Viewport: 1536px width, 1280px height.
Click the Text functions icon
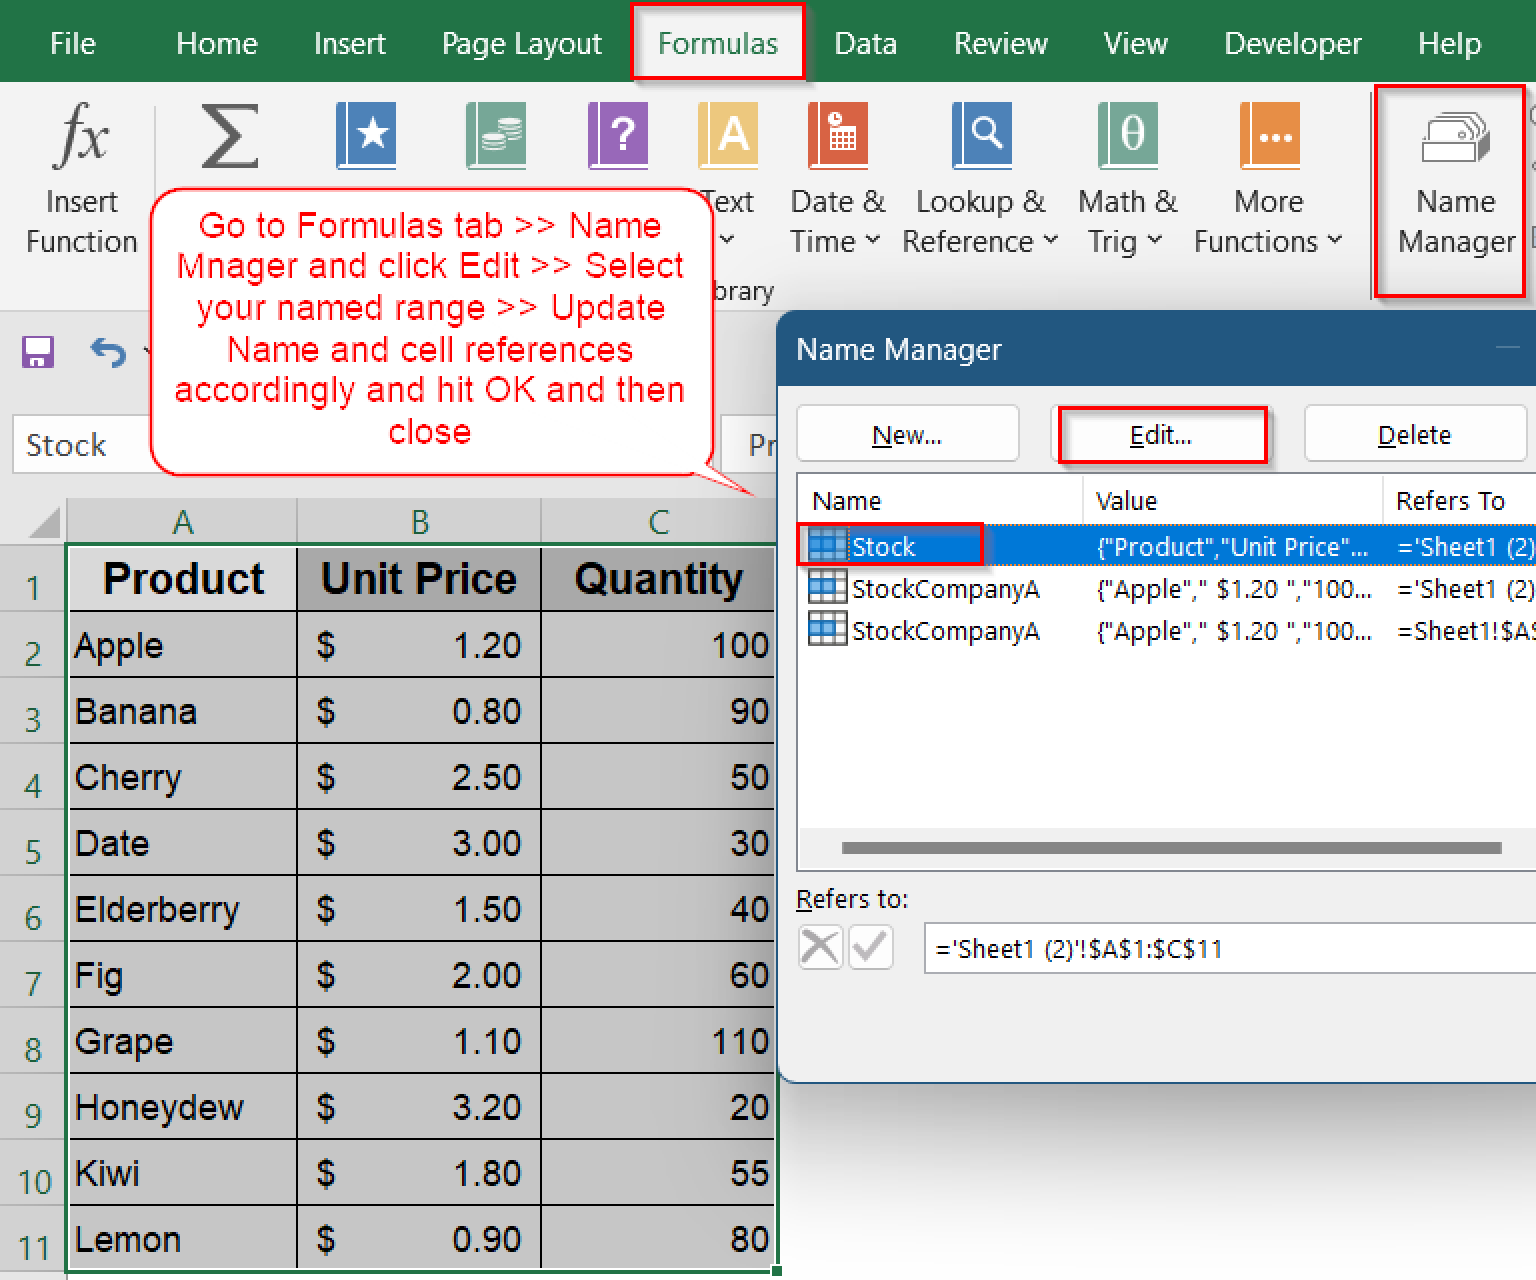pyautogui.click(x=728, y=135)
